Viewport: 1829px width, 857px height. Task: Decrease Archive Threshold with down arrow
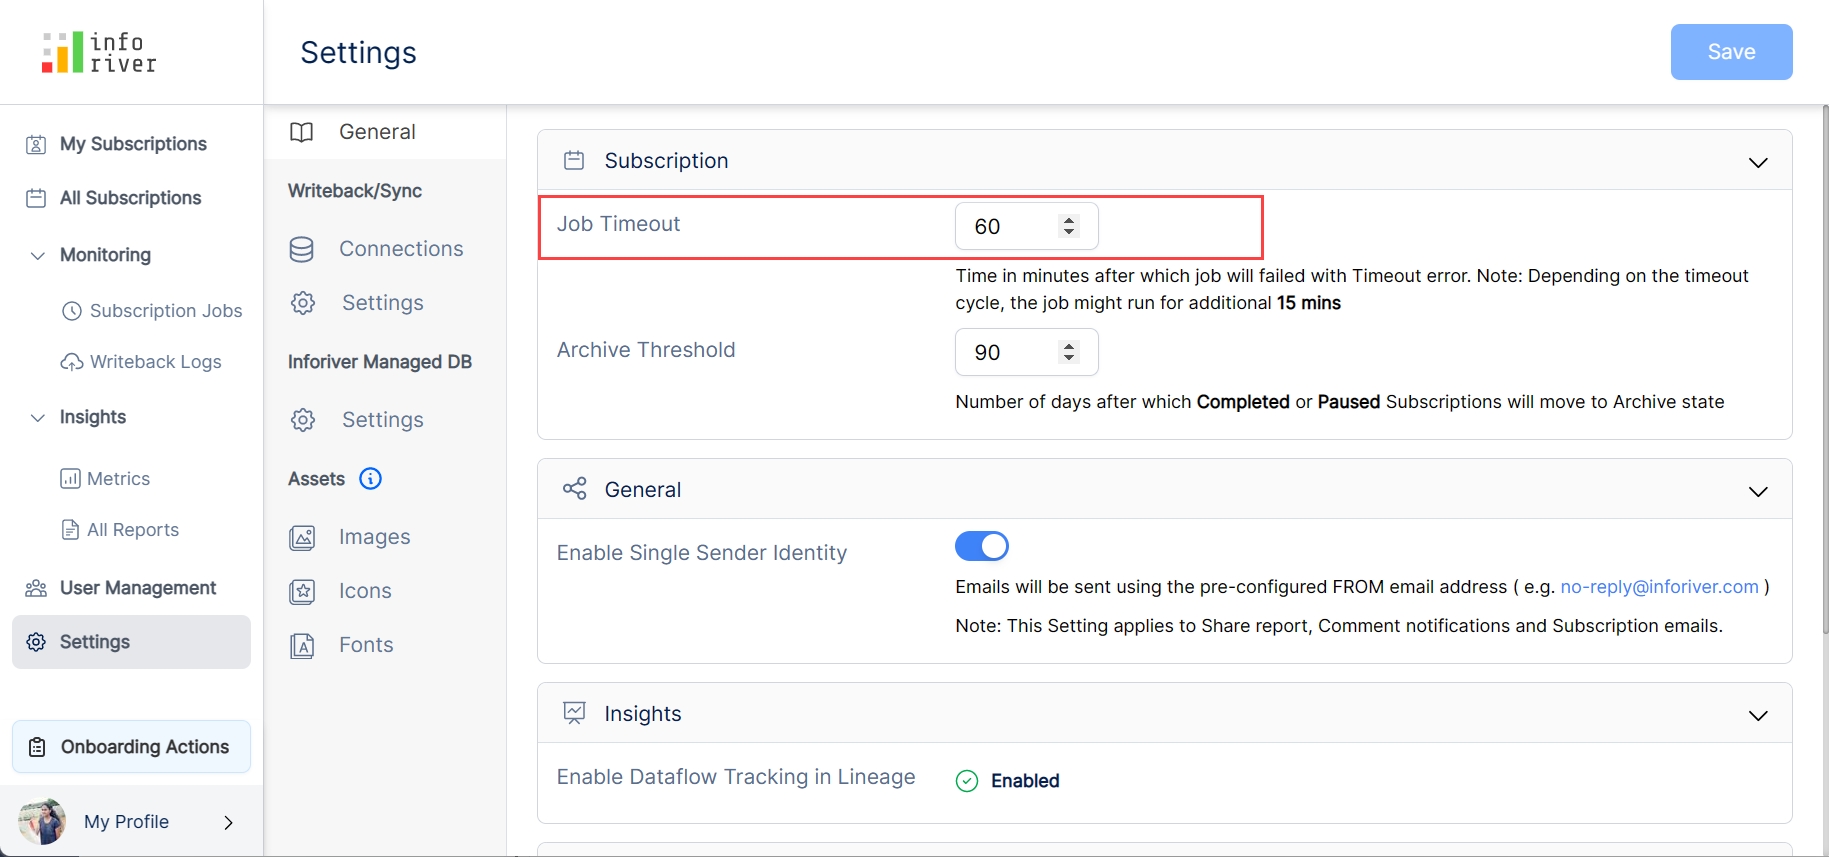(1069, 358)
